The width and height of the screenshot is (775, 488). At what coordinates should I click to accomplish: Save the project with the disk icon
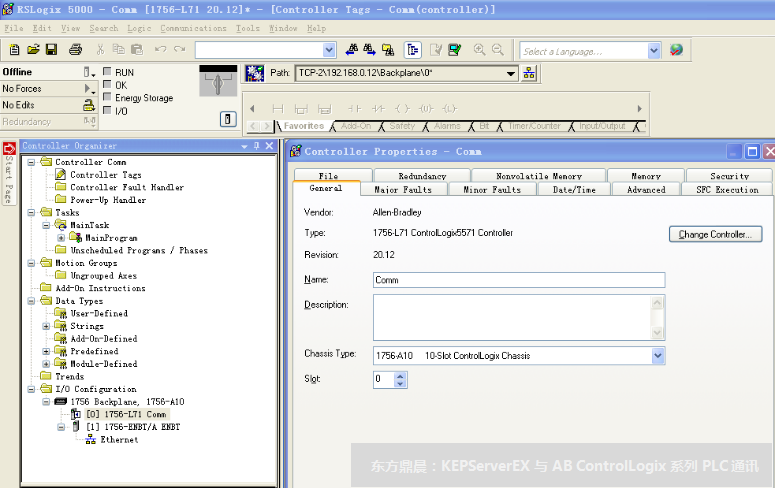click(51, 49)
